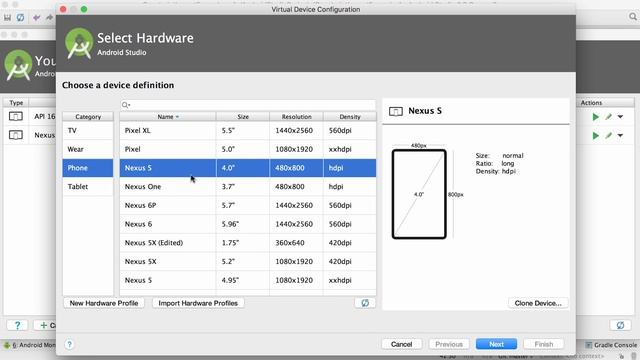
Task: Click AVD Manager refresh icon at bottom right
Action: [x=620, y=325]
